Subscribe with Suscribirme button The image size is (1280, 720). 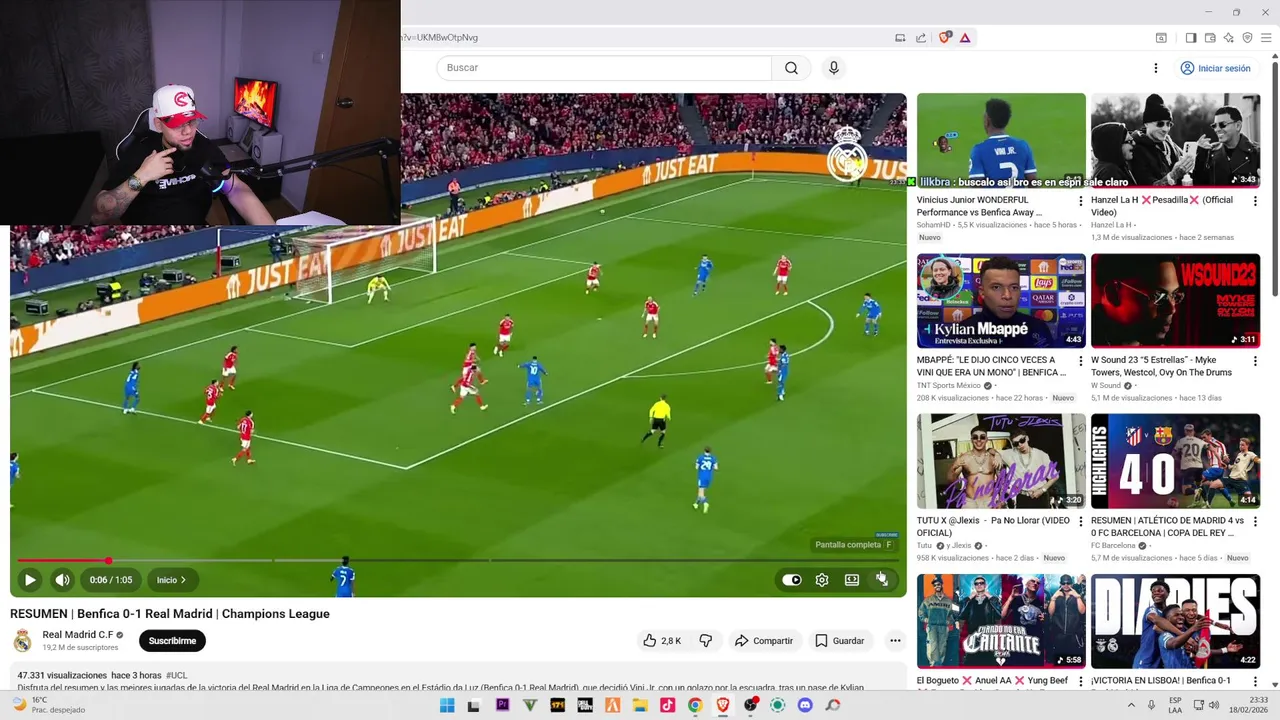click(172, 641)
